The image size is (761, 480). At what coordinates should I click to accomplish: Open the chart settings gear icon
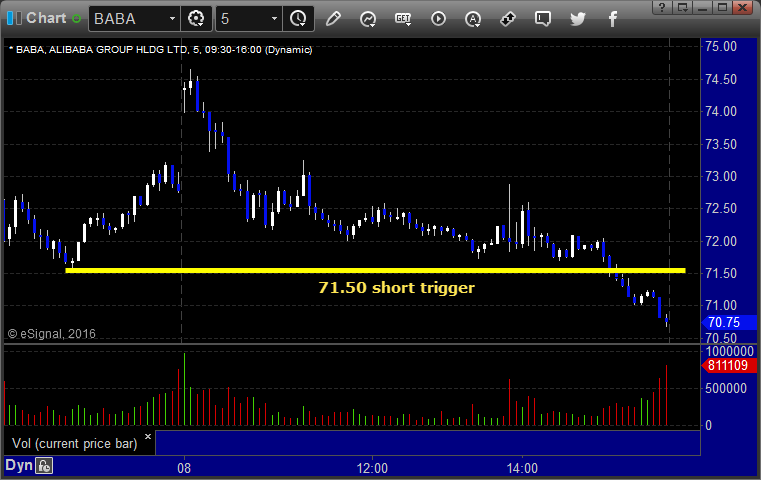(x=196, y=19)
